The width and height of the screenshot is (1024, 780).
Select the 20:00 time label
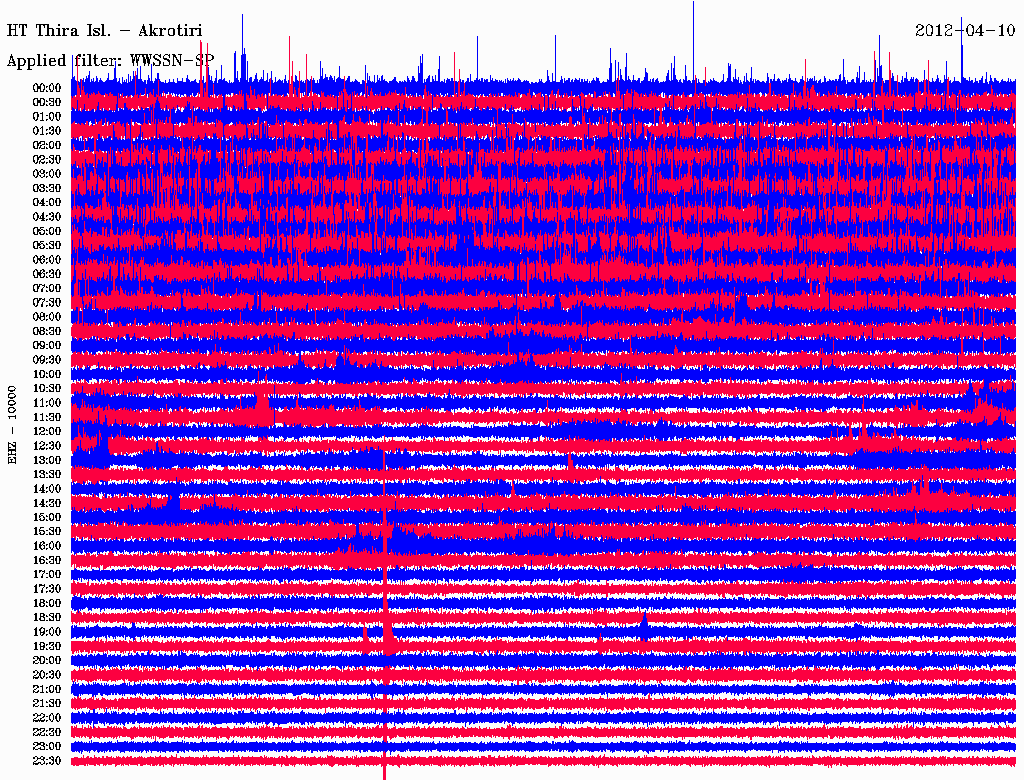pos(47,661)
